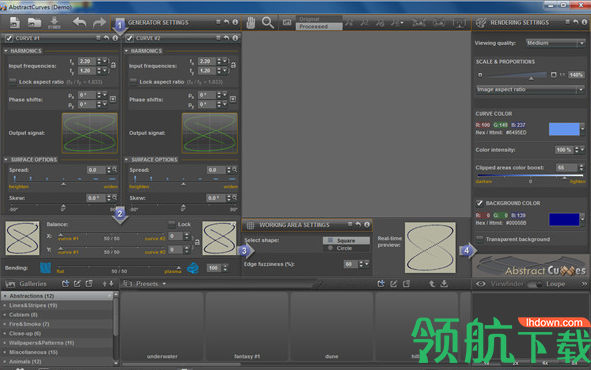Screen dimensions: 591x370
Task: Click the Bending value field showing 100
Action: point(214,268)
